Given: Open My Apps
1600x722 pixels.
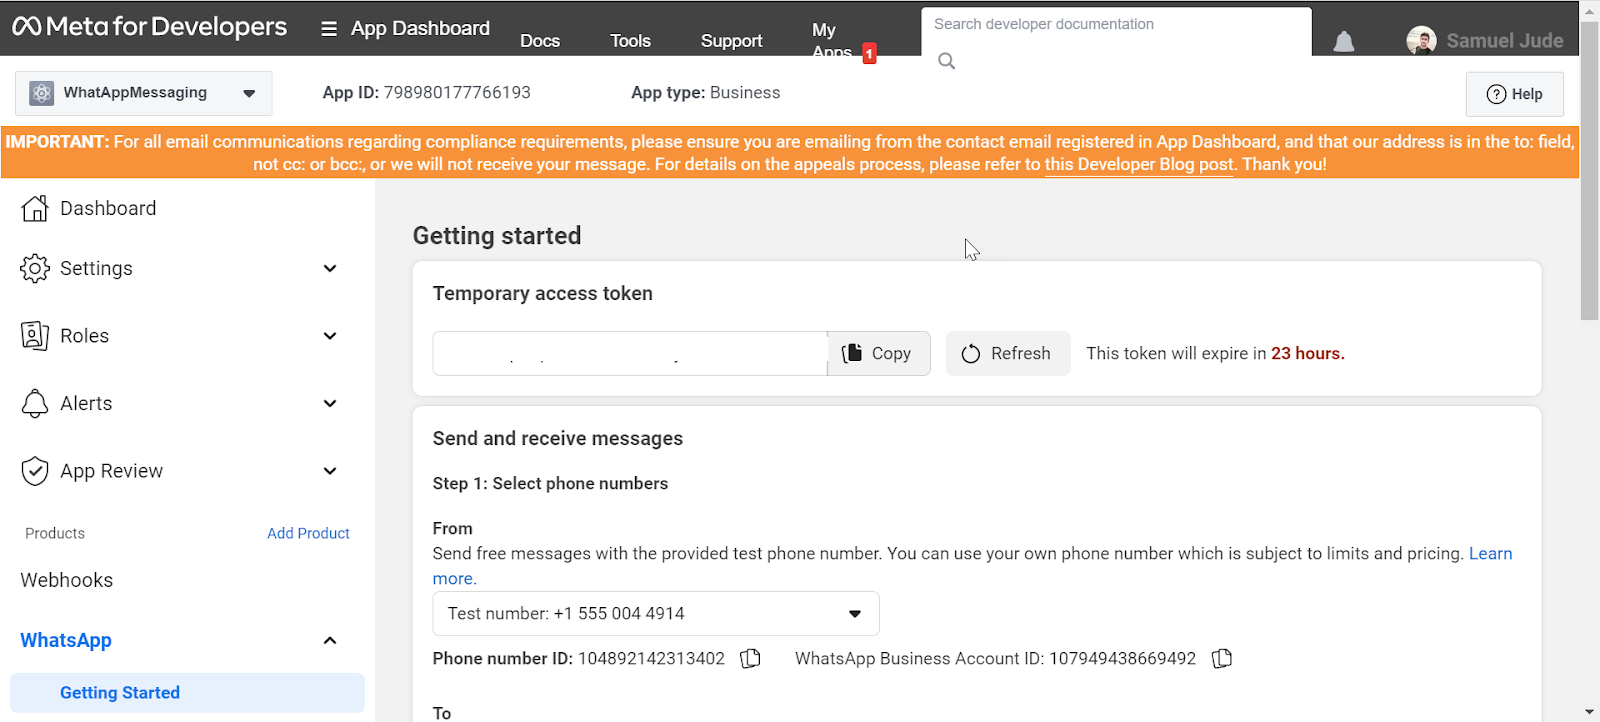Looking at the screenshot, I should click(832, 41).
